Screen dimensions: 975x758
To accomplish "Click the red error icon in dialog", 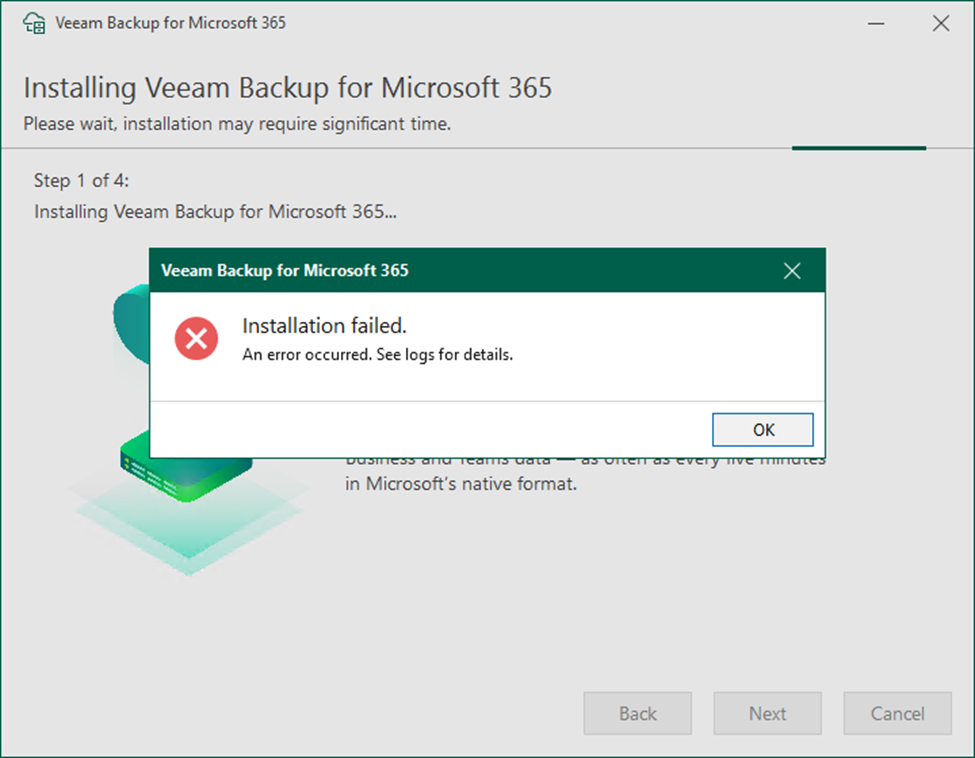I will pyautogui.click(x=196, y=339).
